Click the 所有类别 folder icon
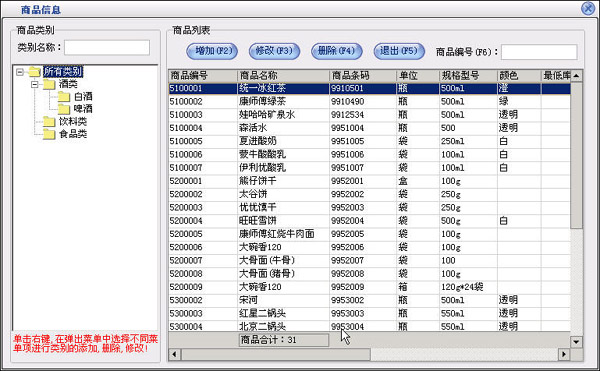 click(35, 72)
